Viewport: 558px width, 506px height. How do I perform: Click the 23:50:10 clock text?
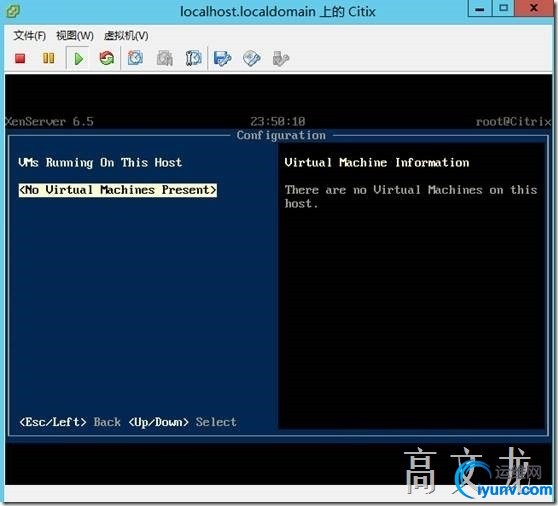pyautogui.click(x=278, y=121)
